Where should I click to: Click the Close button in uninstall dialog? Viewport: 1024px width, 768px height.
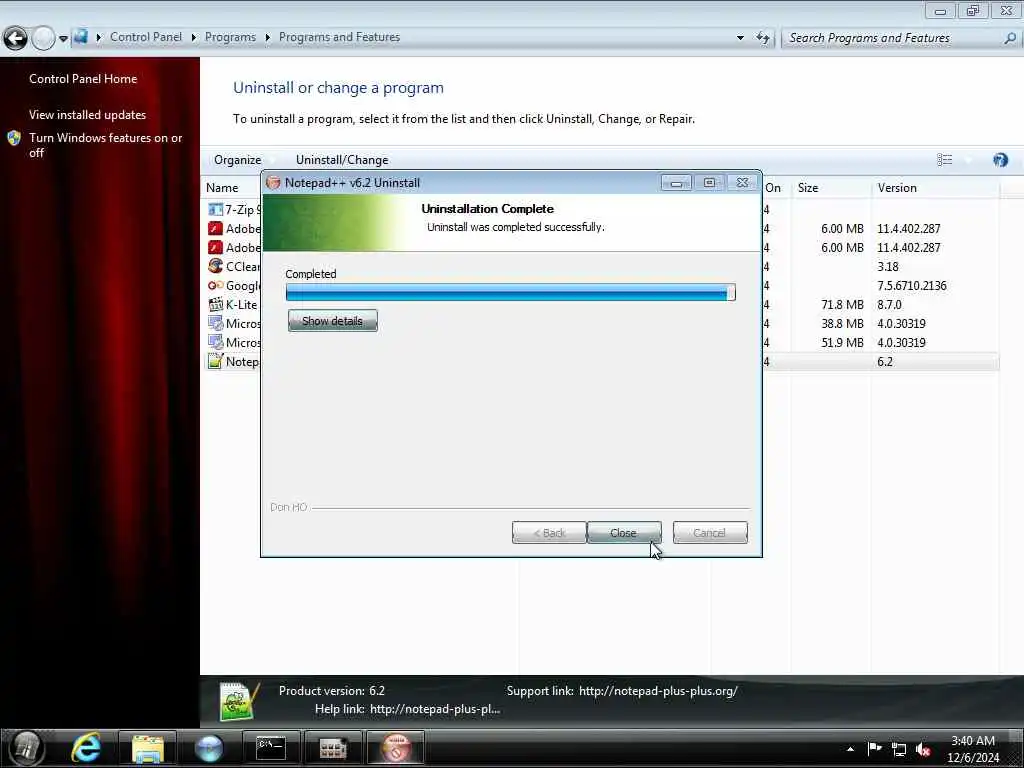[624, 533]
